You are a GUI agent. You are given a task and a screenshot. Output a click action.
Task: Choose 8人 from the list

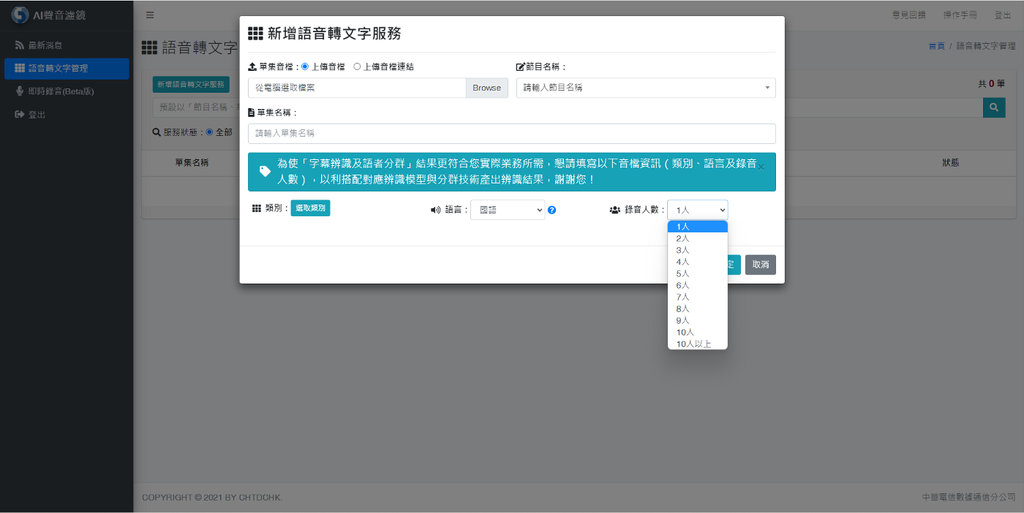[697, 309]
